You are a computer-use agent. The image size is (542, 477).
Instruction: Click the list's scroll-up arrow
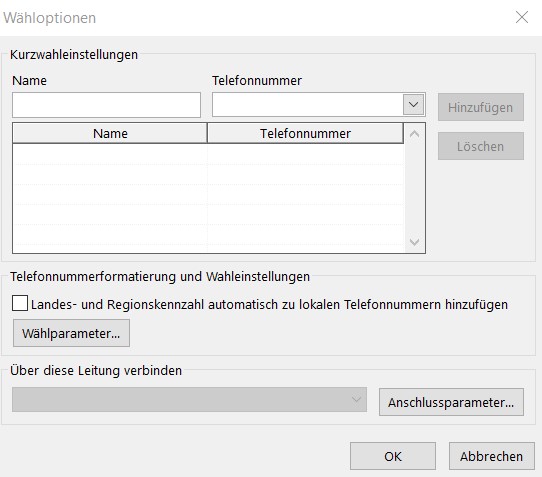tap(414, 134)
